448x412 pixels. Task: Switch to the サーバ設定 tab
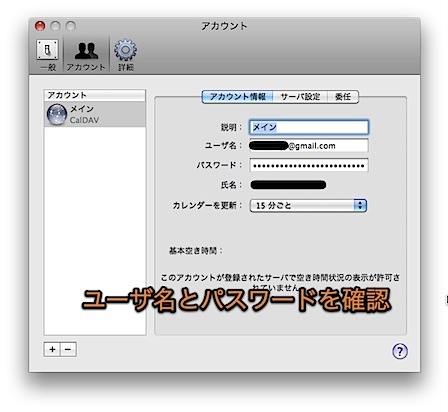click(x=300, y=97)
